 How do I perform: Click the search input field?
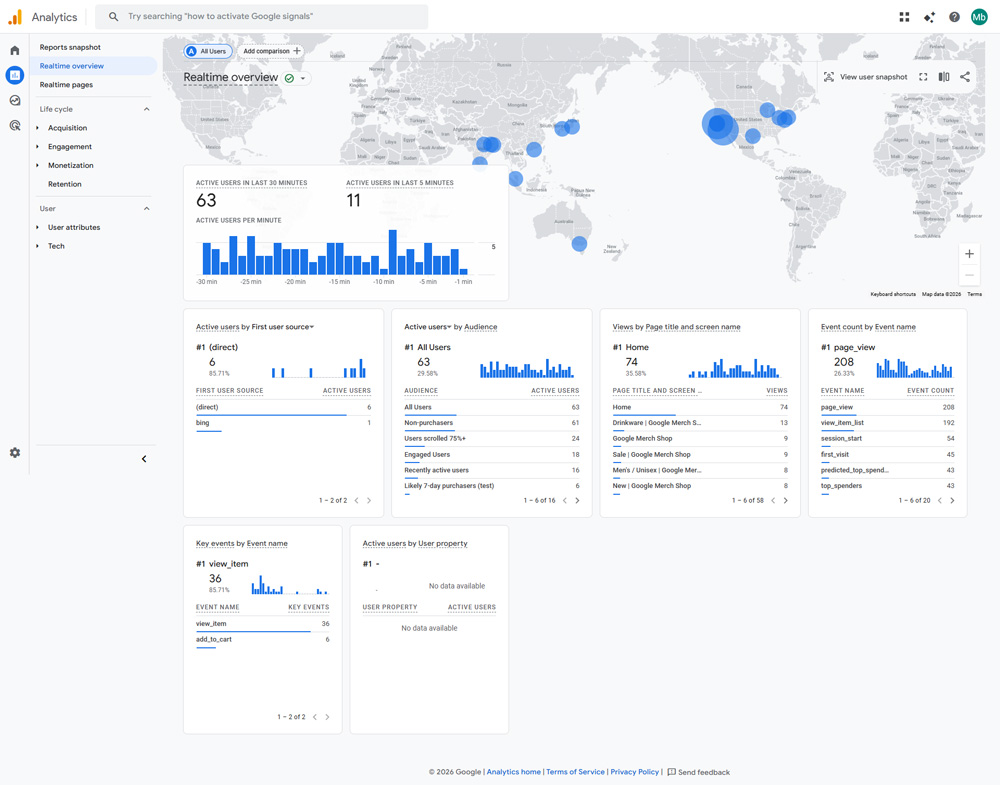[261, 17]
